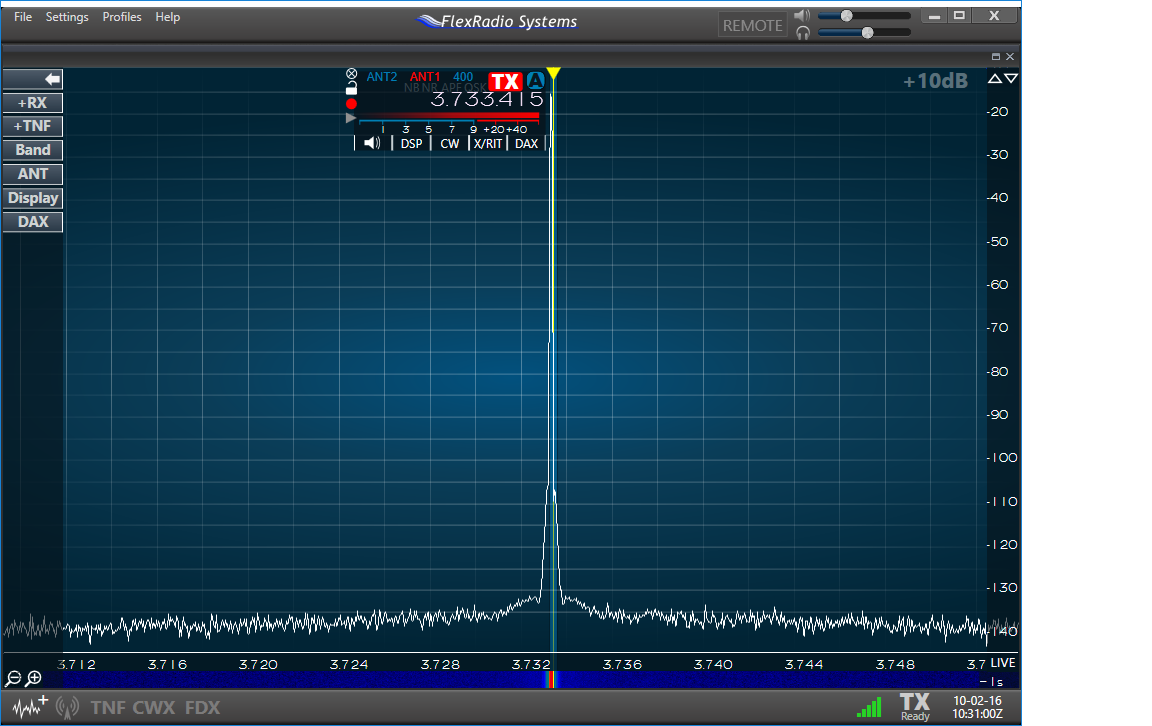Click the S-meter signal scale
Screen dimensions: 1152x726
450,123
